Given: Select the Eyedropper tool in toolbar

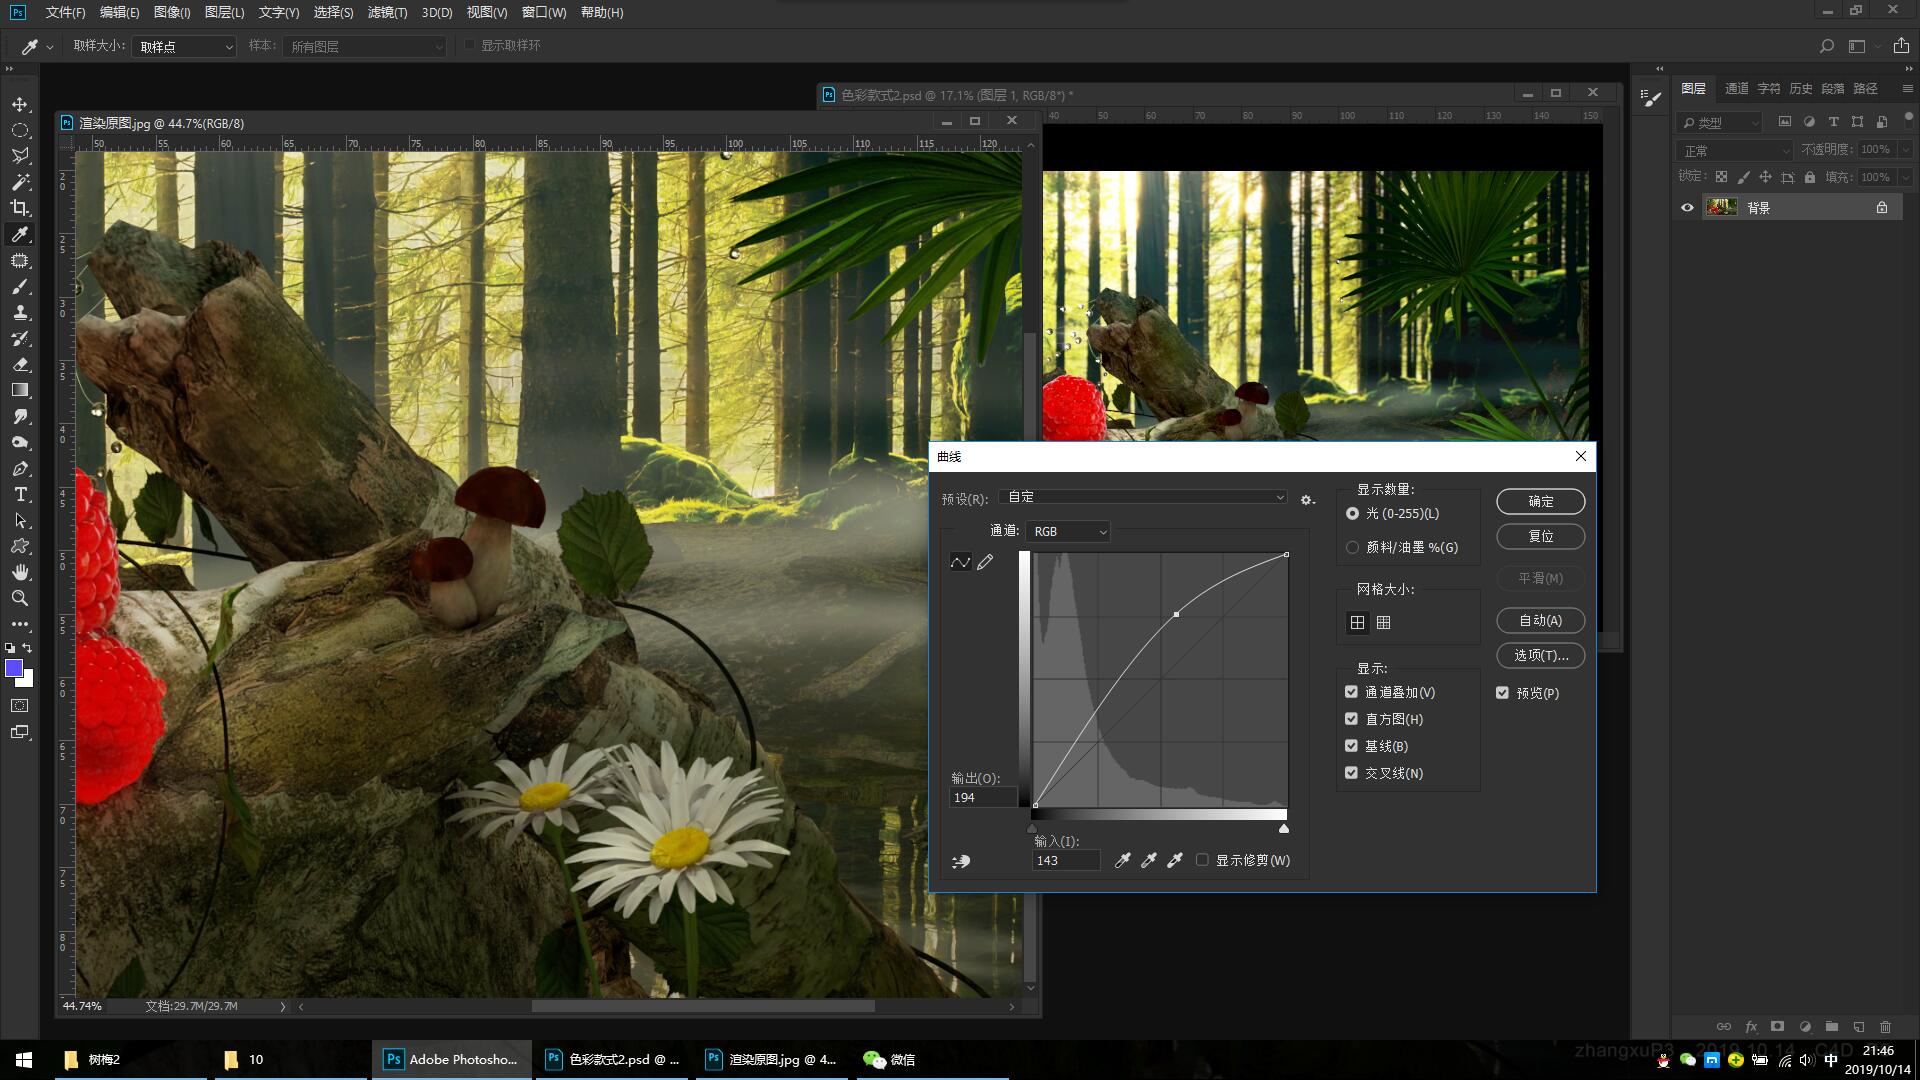Looking at the screenshot, I should (x=20, y=234).
